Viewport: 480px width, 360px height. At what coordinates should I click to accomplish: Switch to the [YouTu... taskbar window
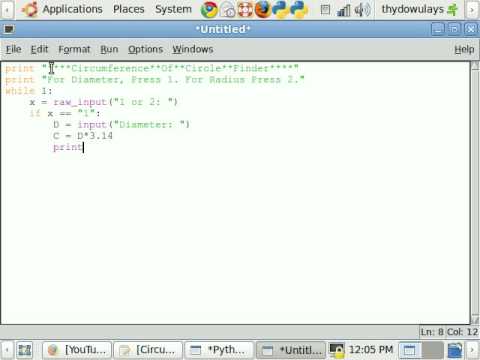(x=77, y=350)
